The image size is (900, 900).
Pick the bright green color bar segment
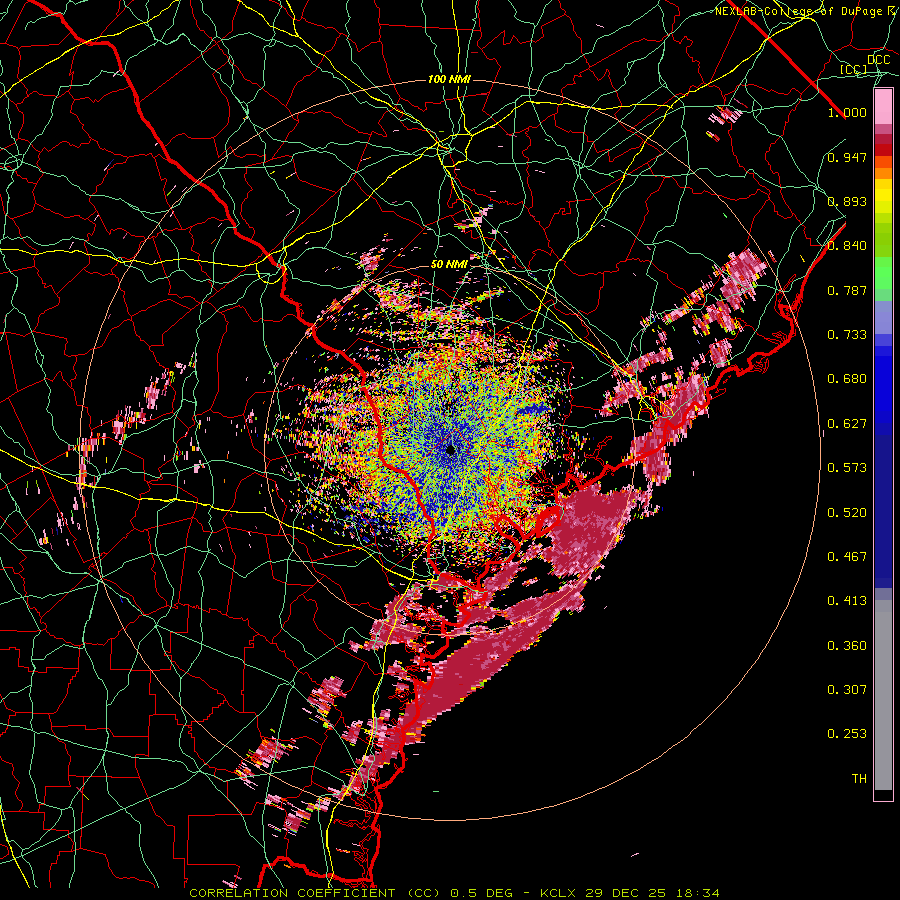[x=883, y=273]
